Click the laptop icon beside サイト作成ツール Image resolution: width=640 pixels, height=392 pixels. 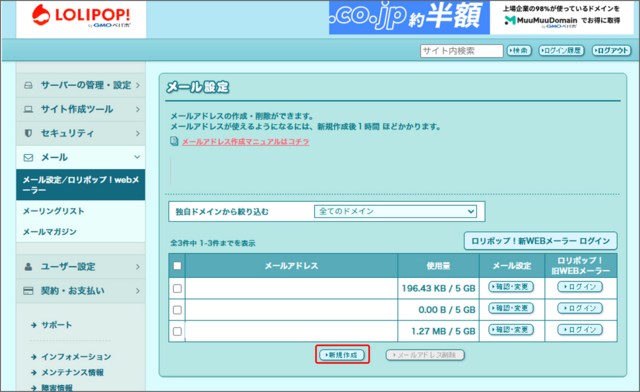28,109
